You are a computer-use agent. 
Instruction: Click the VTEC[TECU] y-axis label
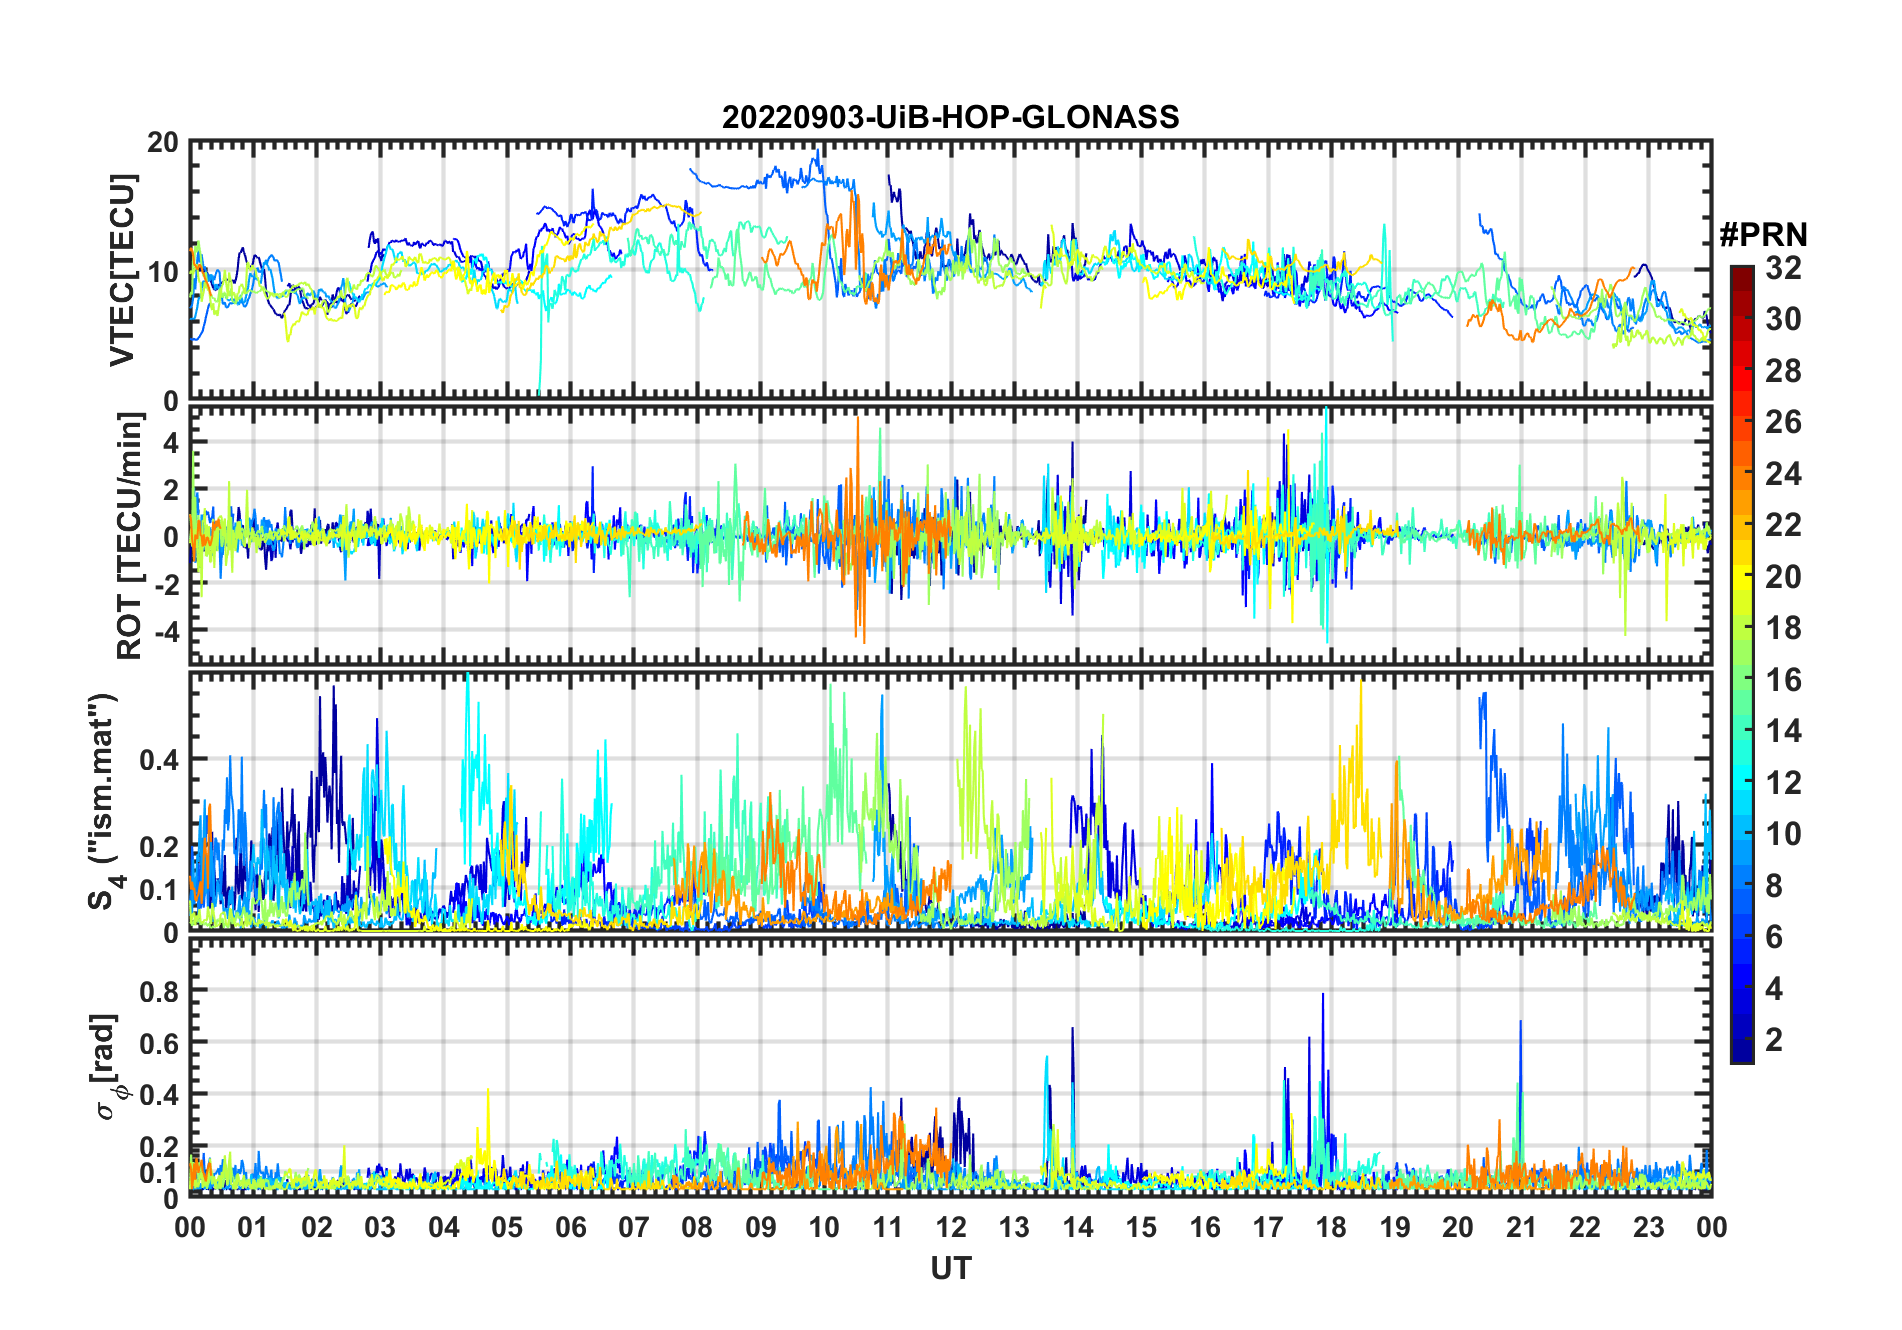click(122, 271)
